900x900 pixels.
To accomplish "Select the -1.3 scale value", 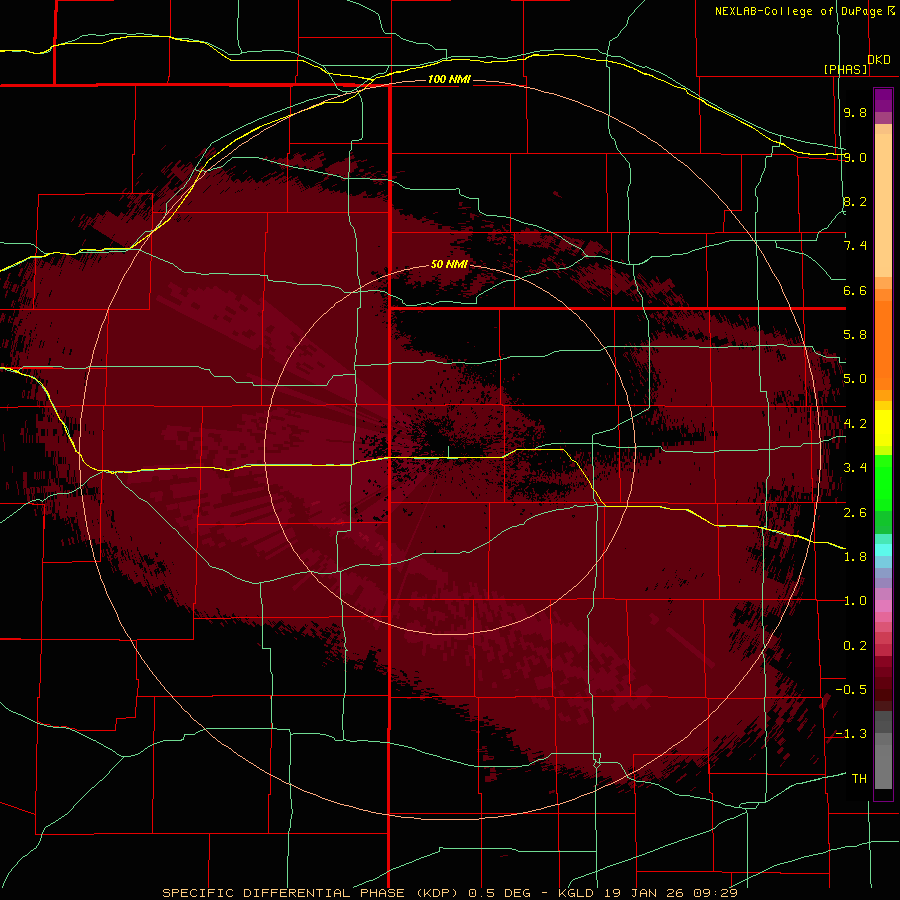I will coord(851,734).
